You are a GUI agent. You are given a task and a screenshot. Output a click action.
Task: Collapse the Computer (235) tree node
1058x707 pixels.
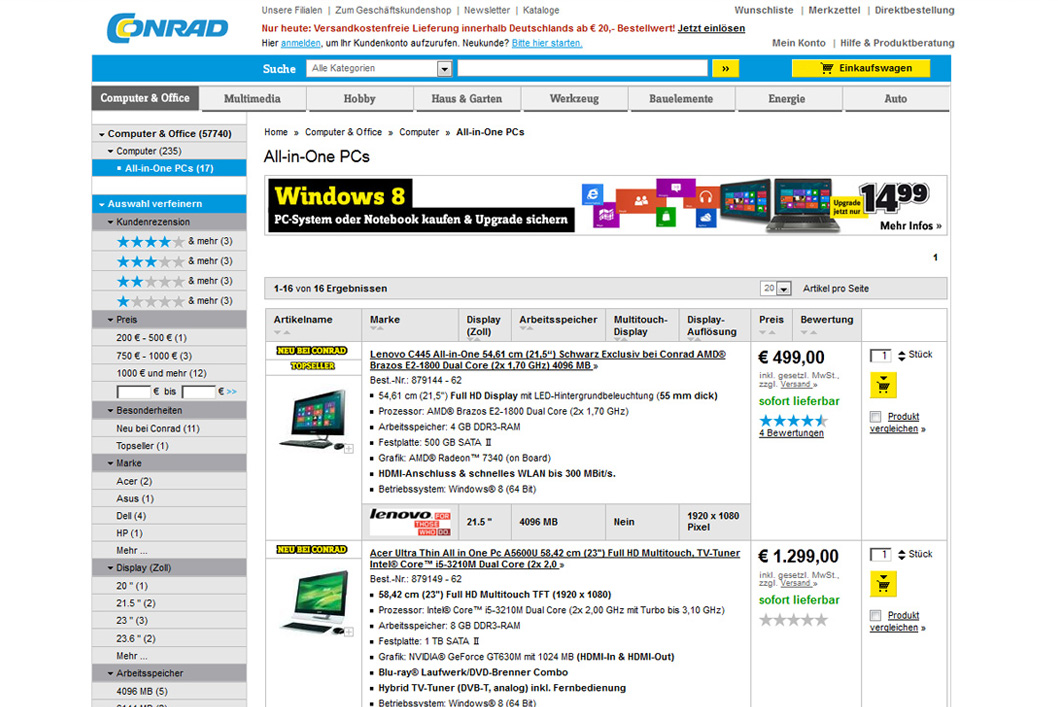coord(111,151)
